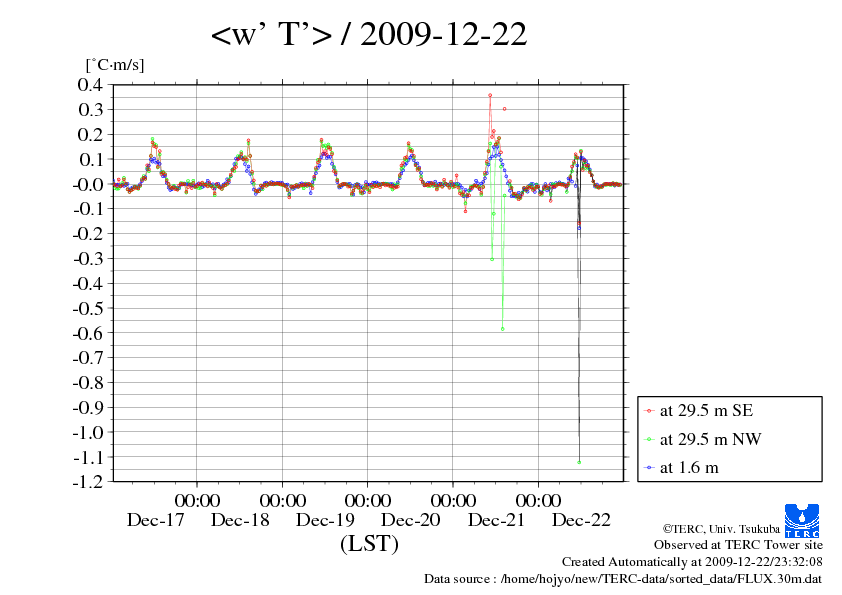
Task: Click the y-axis label -0.0
Action: (88, 184)
